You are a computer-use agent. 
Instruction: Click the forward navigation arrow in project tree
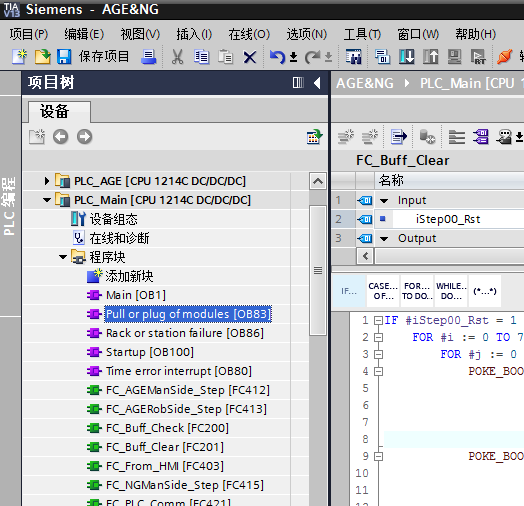coord(85,137)
